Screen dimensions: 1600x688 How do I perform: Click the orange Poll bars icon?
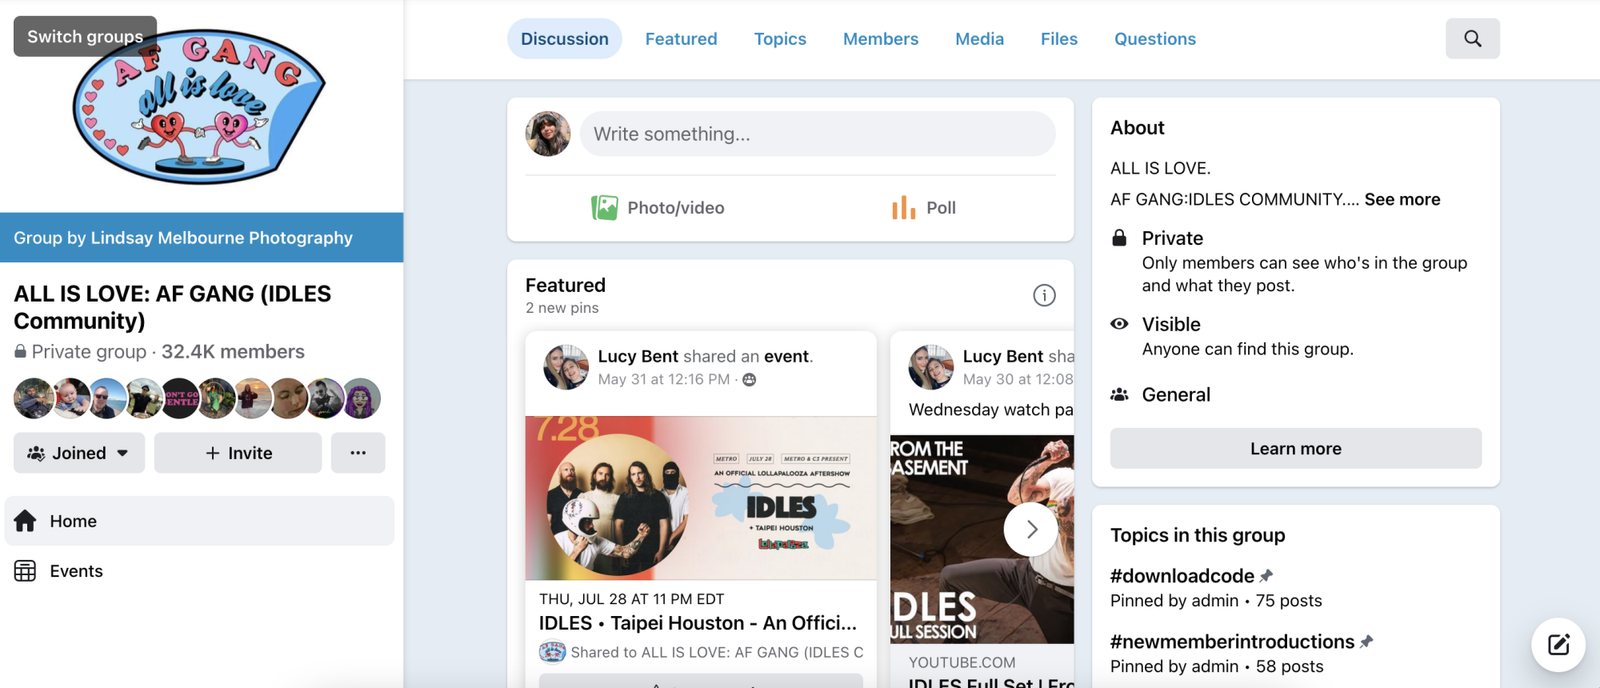point(903,207)
